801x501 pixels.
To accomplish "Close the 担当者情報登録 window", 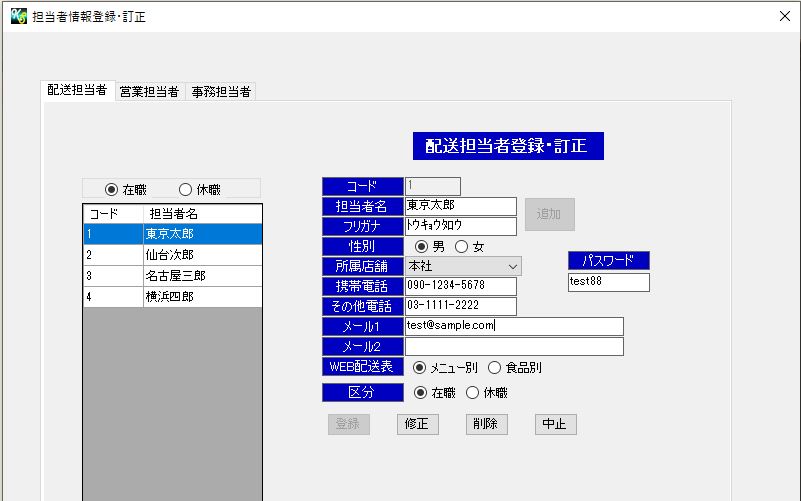I will (x=784, y=16).
